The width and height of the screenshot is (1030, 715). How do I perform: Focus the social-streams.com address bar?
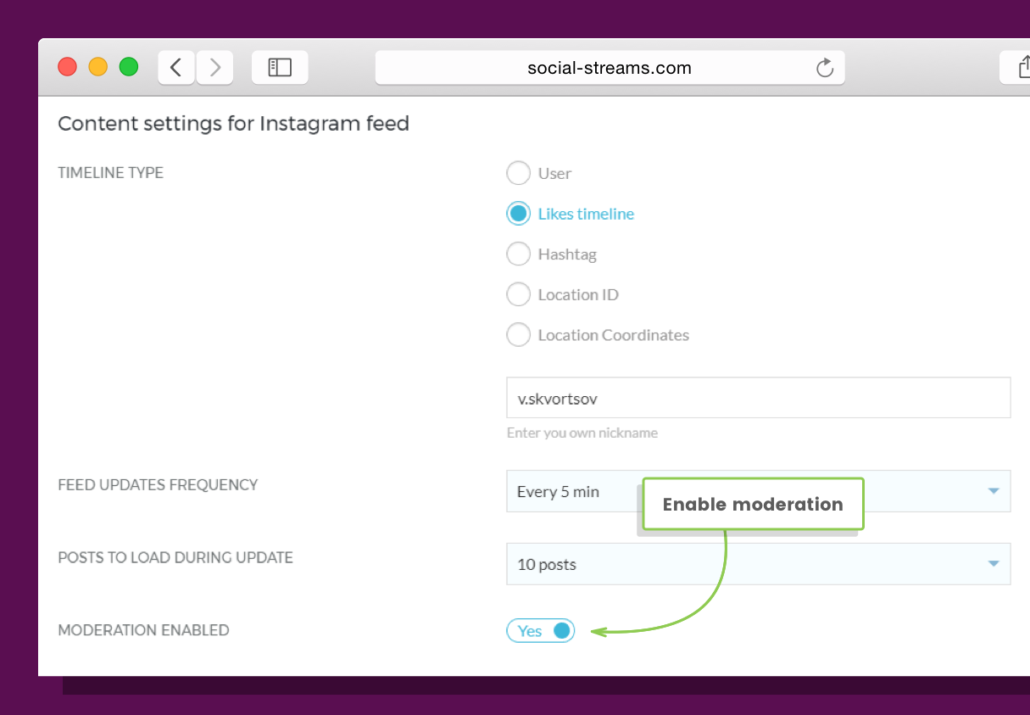[610, 68]
